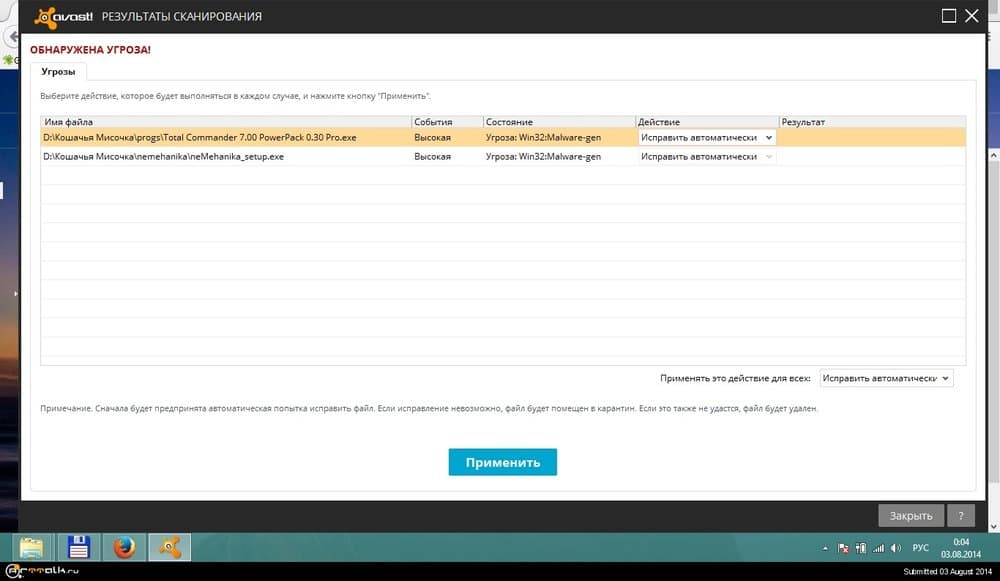Sort by the Имя файла column header

[x=225, y=122]
